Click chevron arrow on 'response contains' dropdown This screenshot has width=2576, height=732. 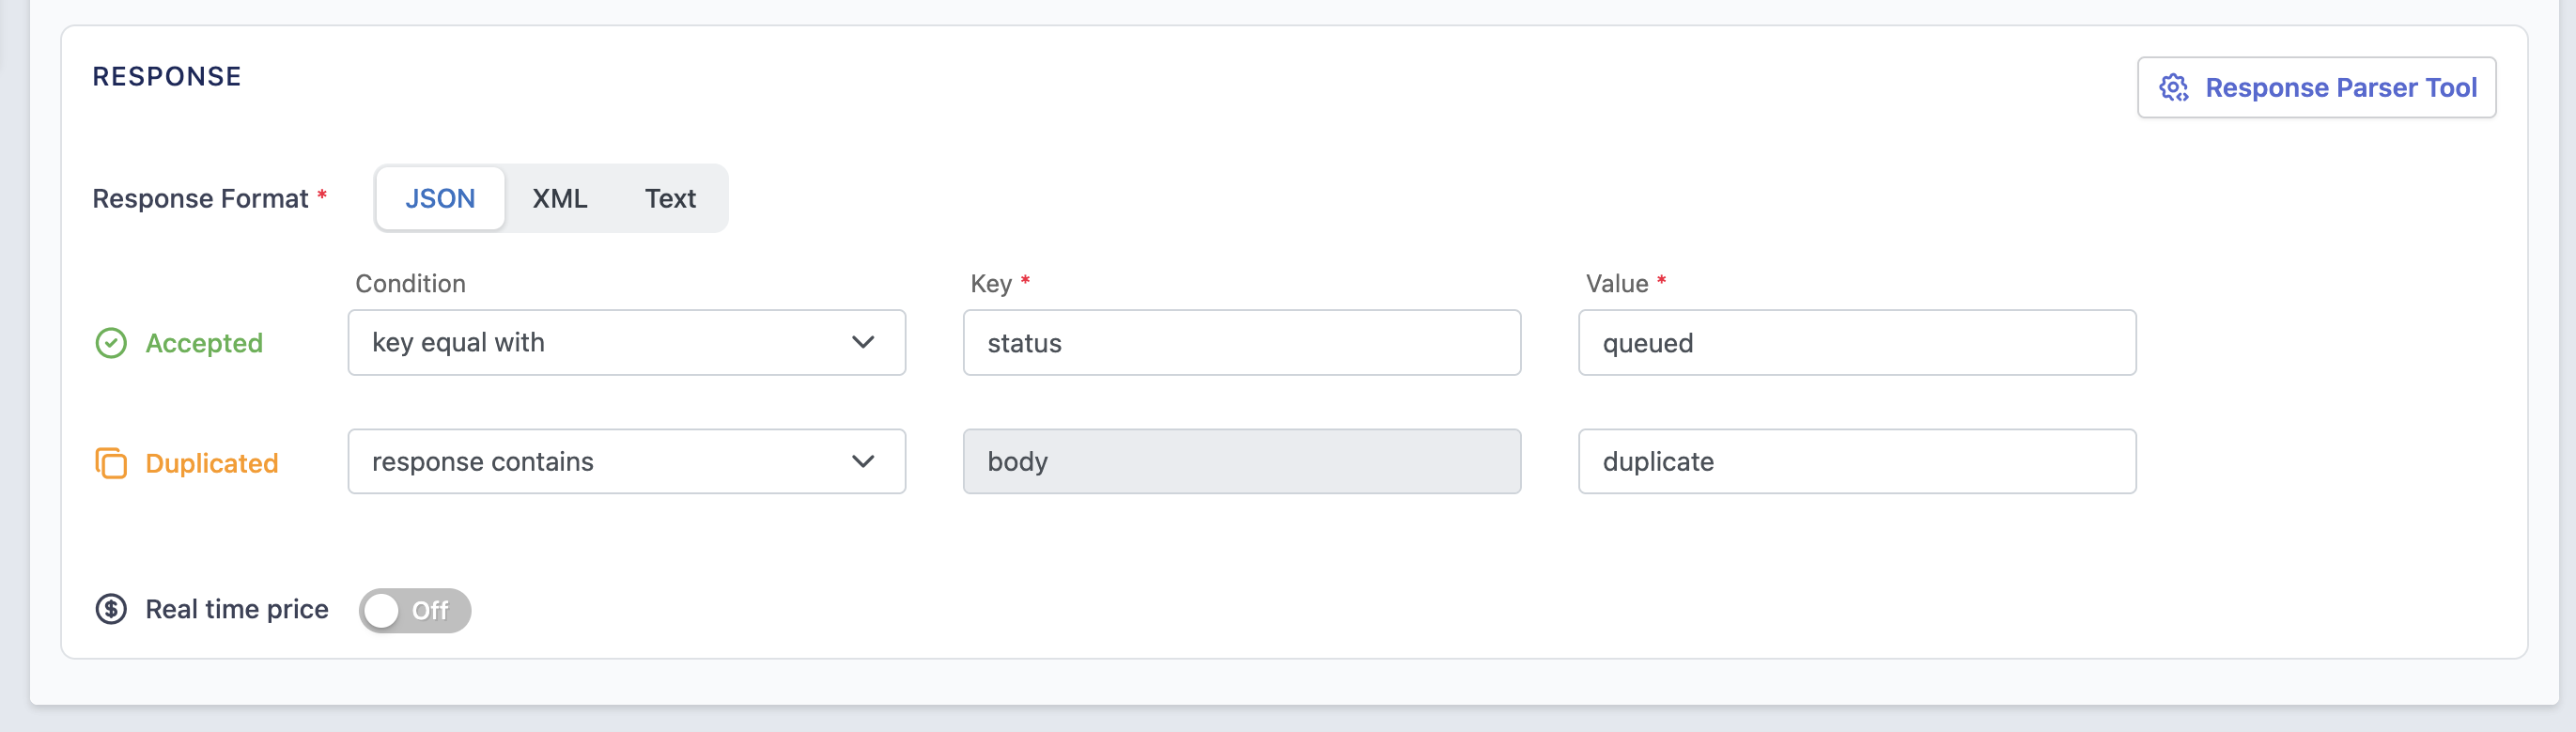863,462
